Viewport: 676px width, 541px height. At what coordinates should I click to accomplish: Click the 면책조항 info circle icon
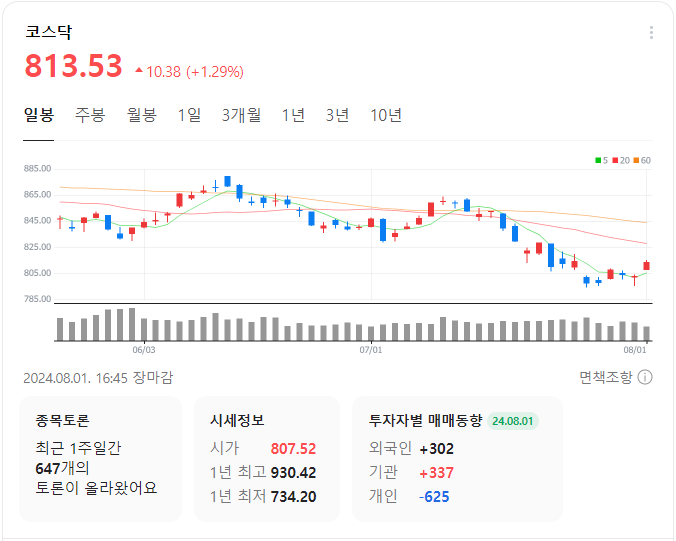645,378
